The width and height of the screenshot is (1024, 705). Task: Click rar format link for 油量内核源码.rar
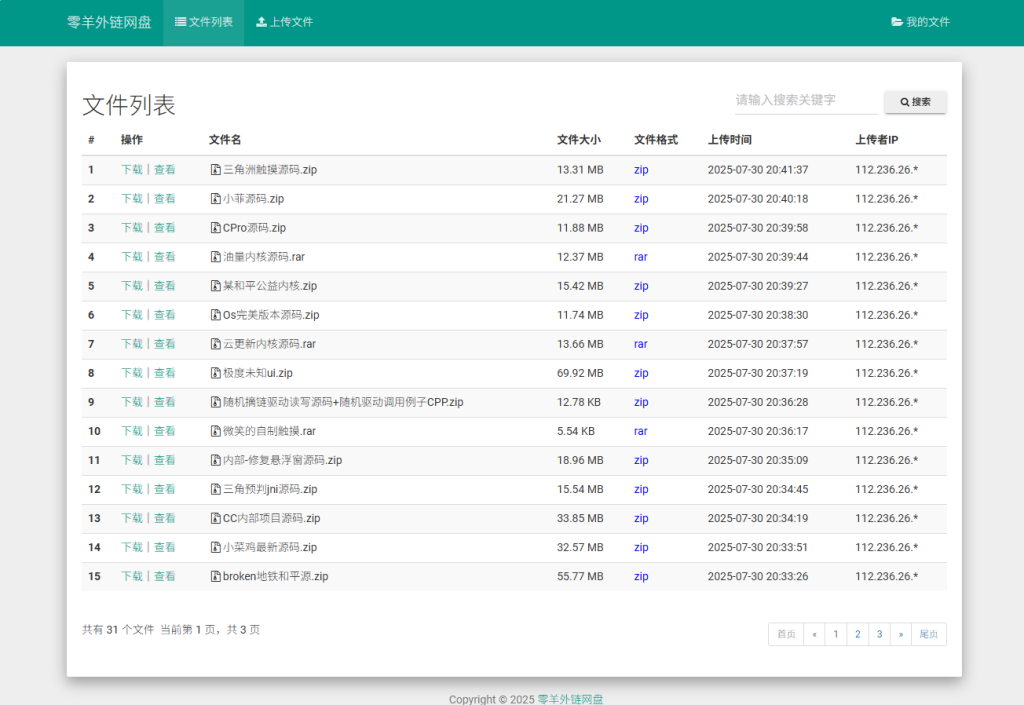pyautogui.click(x=641, y=257)
